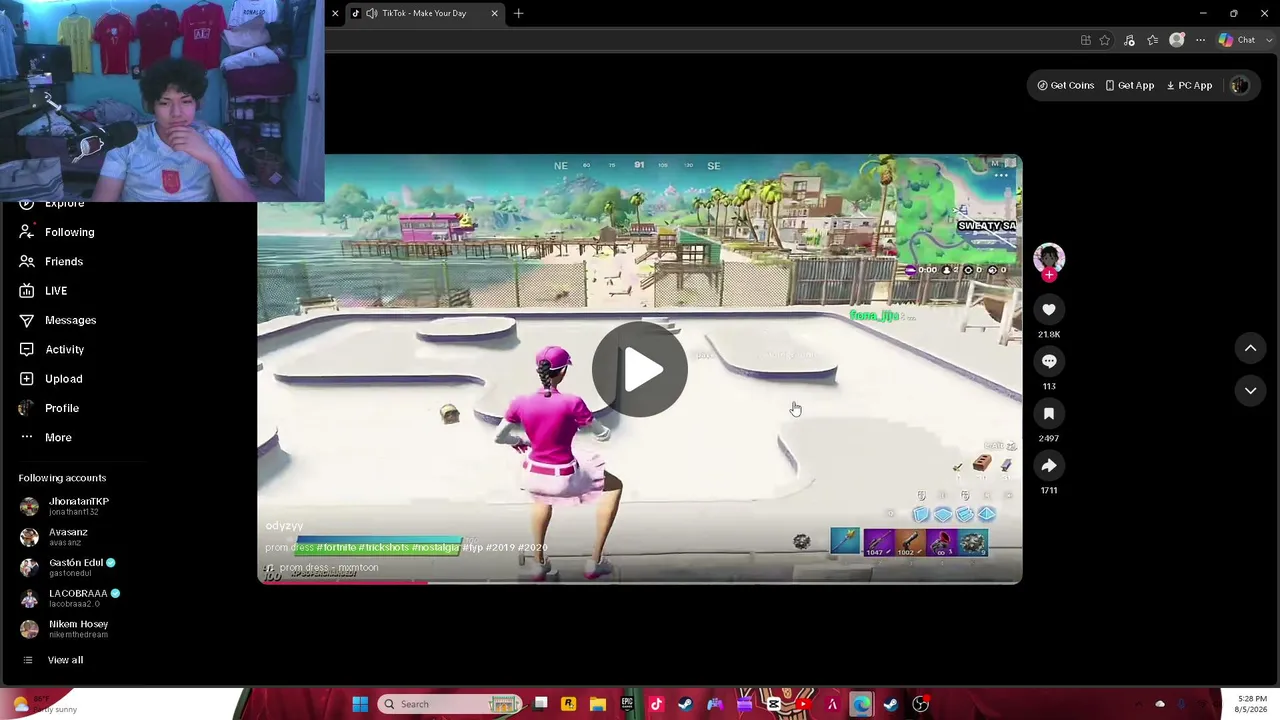Open TikTok app from the taskbar

tap(656, 704)
